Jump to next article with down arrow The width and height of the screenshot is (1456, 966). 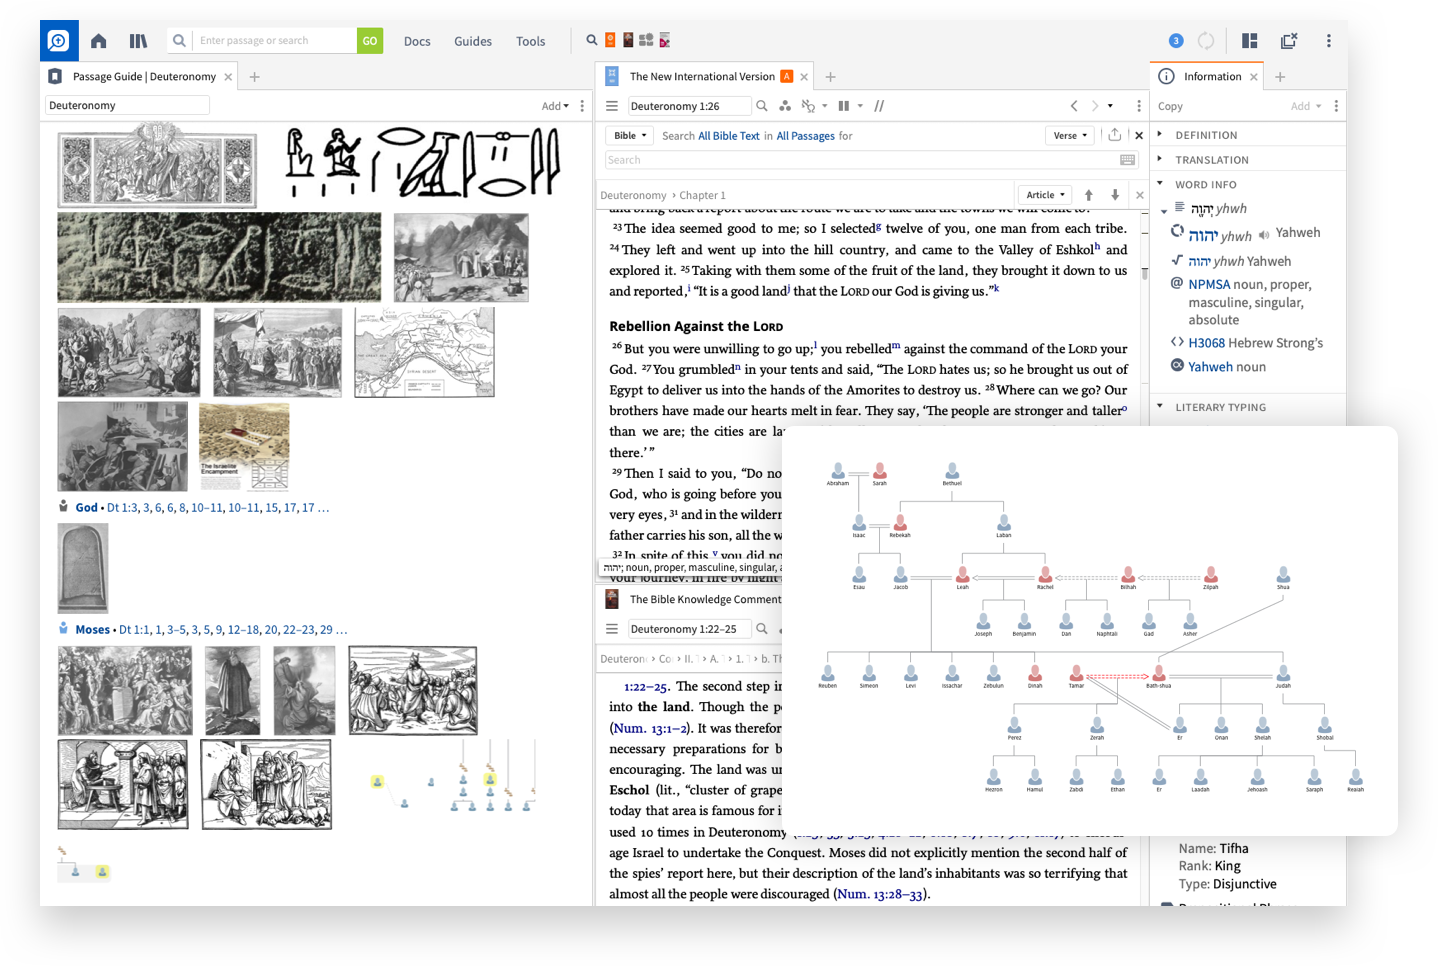coord(1115,195)
